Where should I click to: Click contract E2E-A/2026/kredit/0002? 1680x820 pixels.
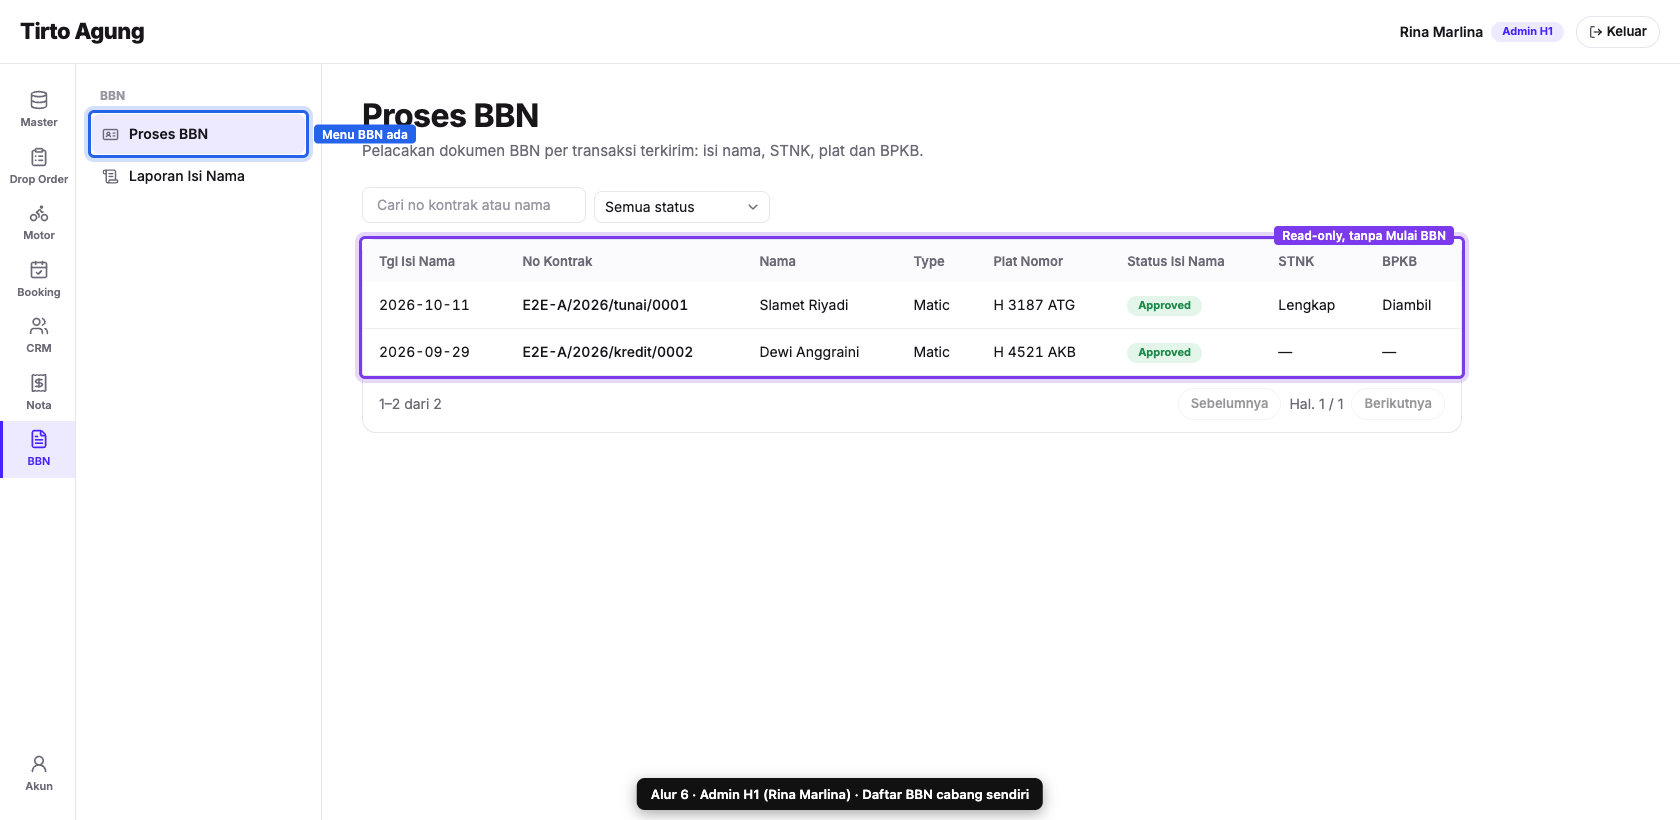pyautogui.click(x=607, y=352)
